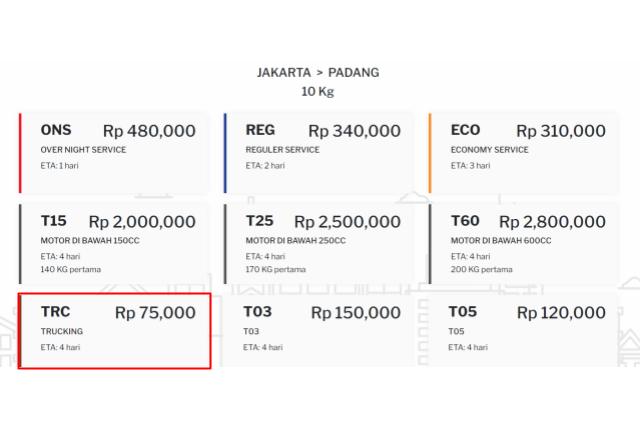
Task: Click the Rp 340,000 price
Action: click(354, 131)
